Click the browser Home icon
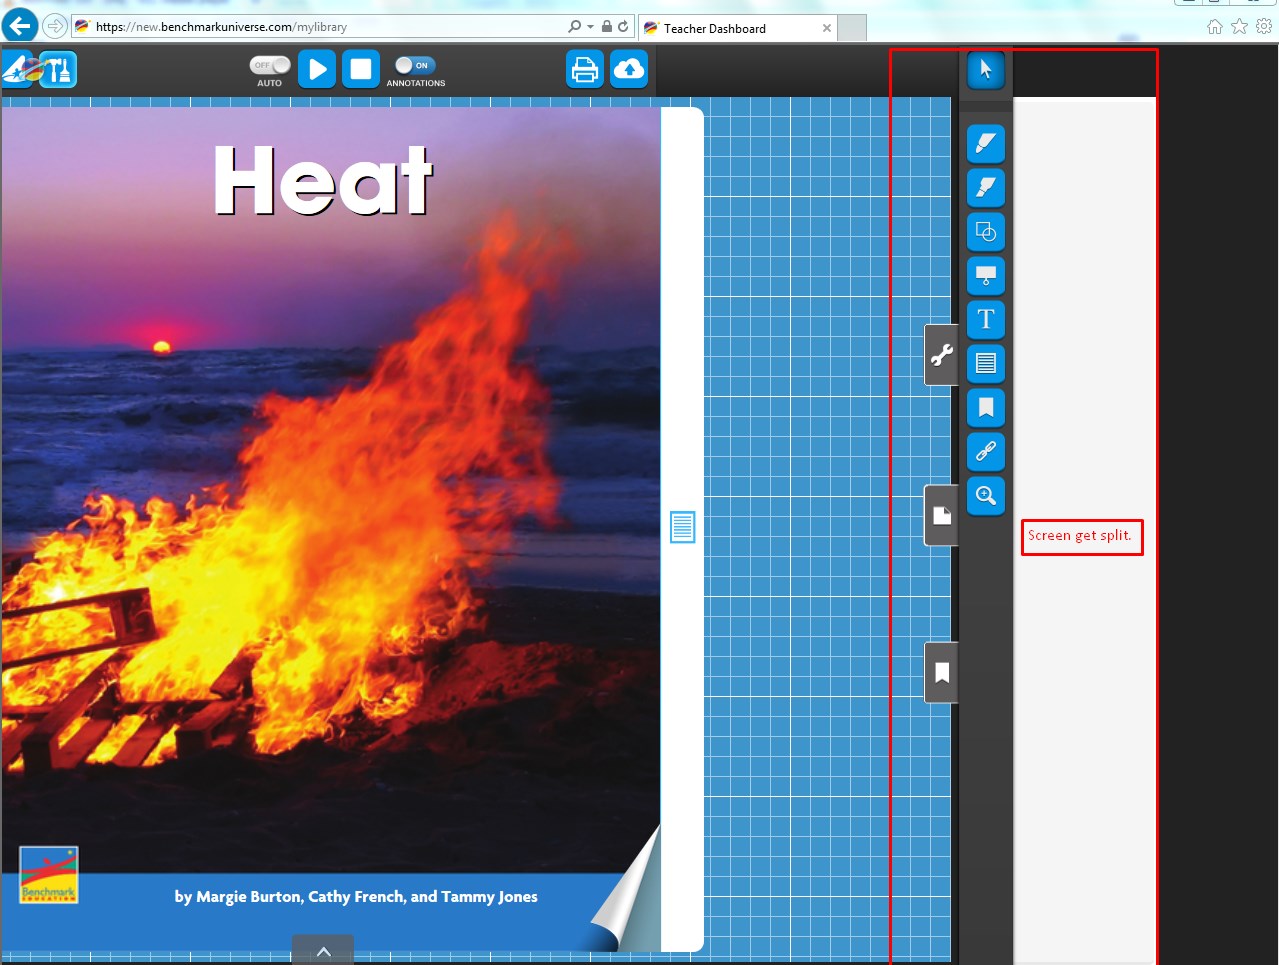The width and height of the screenshot is (1279, 965). tap(1215, 27)
